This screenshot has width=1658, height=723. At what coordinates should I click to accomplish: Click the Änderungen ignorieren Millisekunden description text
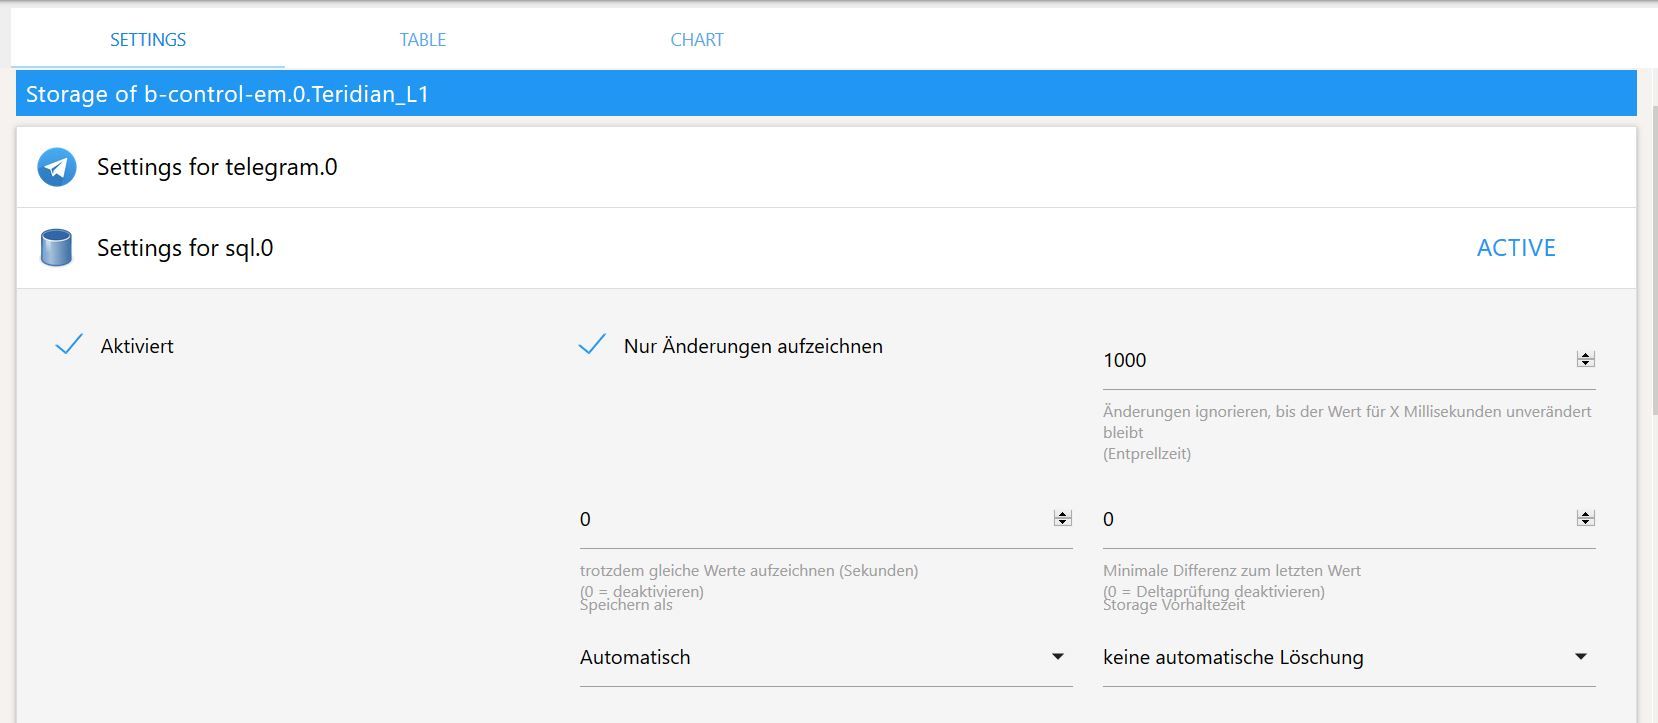tap(1347, 432)
